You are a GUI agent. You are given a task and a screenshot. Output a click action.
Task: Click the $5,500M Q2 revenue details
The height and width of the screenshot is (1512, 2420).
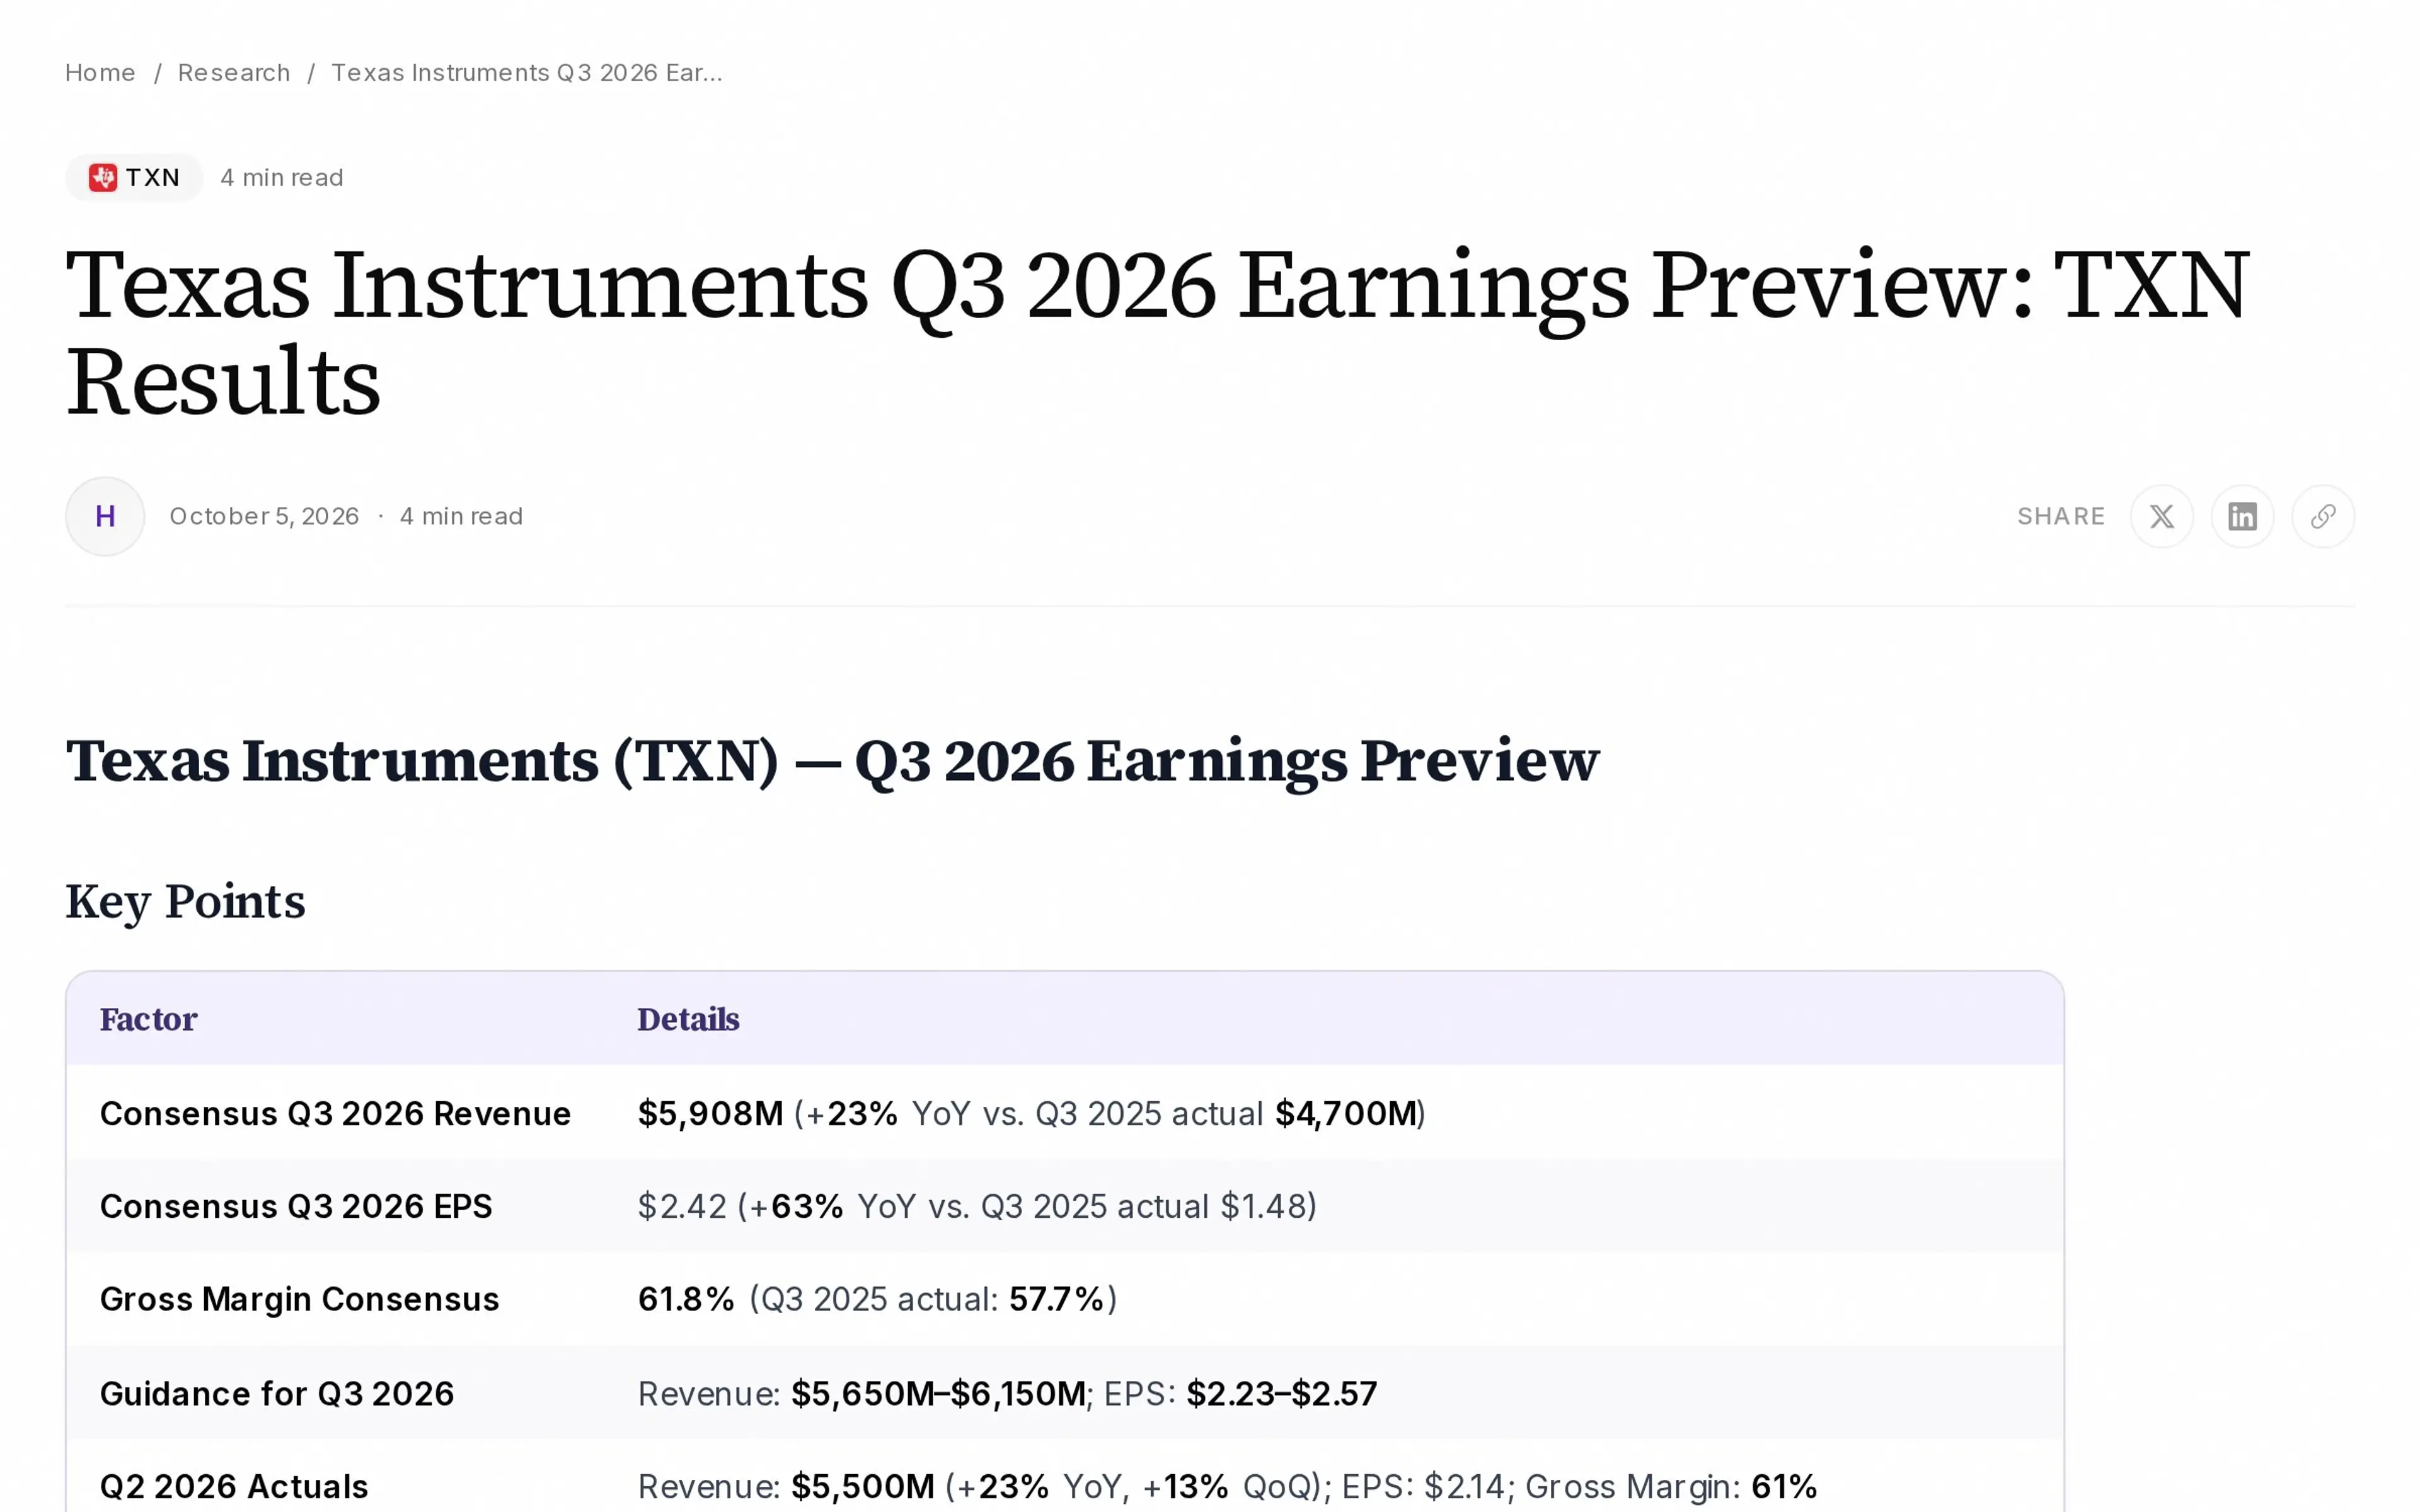tap(1227, 1486)
